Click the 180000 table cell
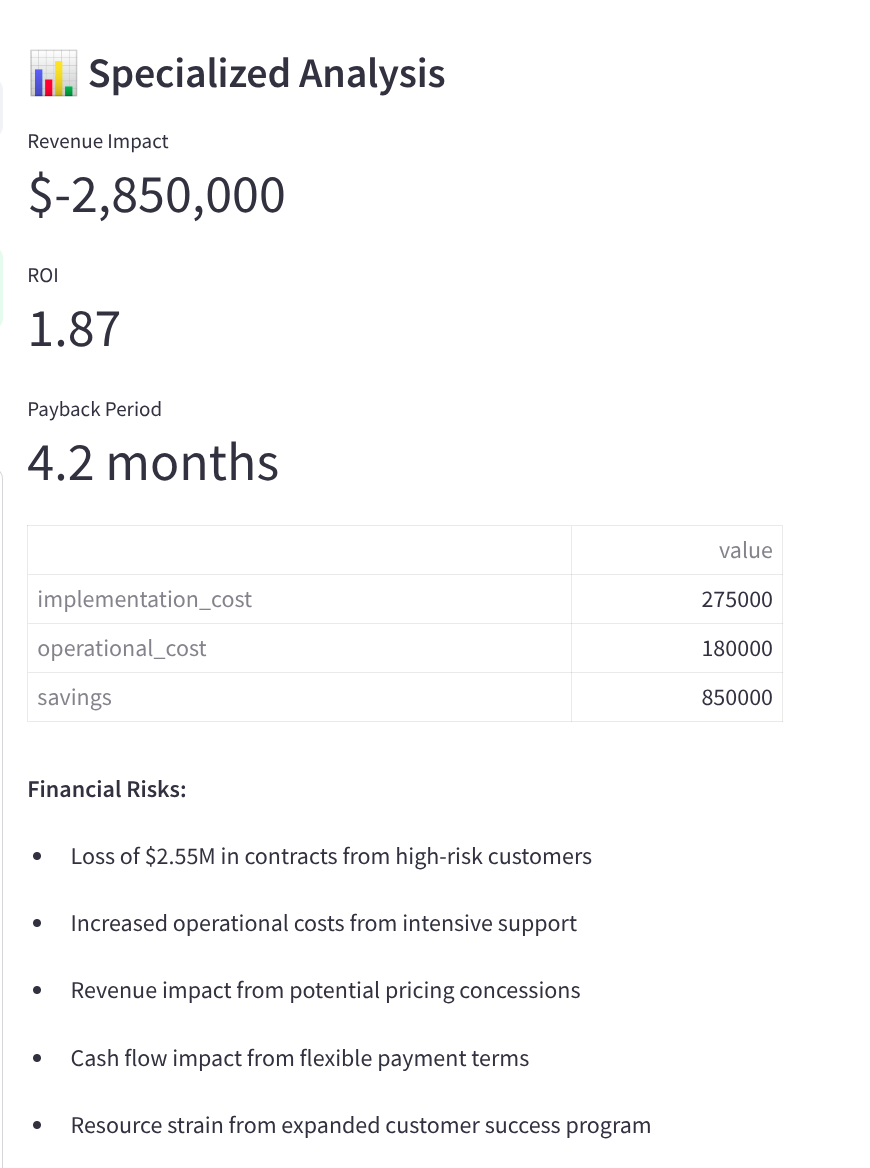This screenshot has width=870, height=1168. (x=737, y=649)
